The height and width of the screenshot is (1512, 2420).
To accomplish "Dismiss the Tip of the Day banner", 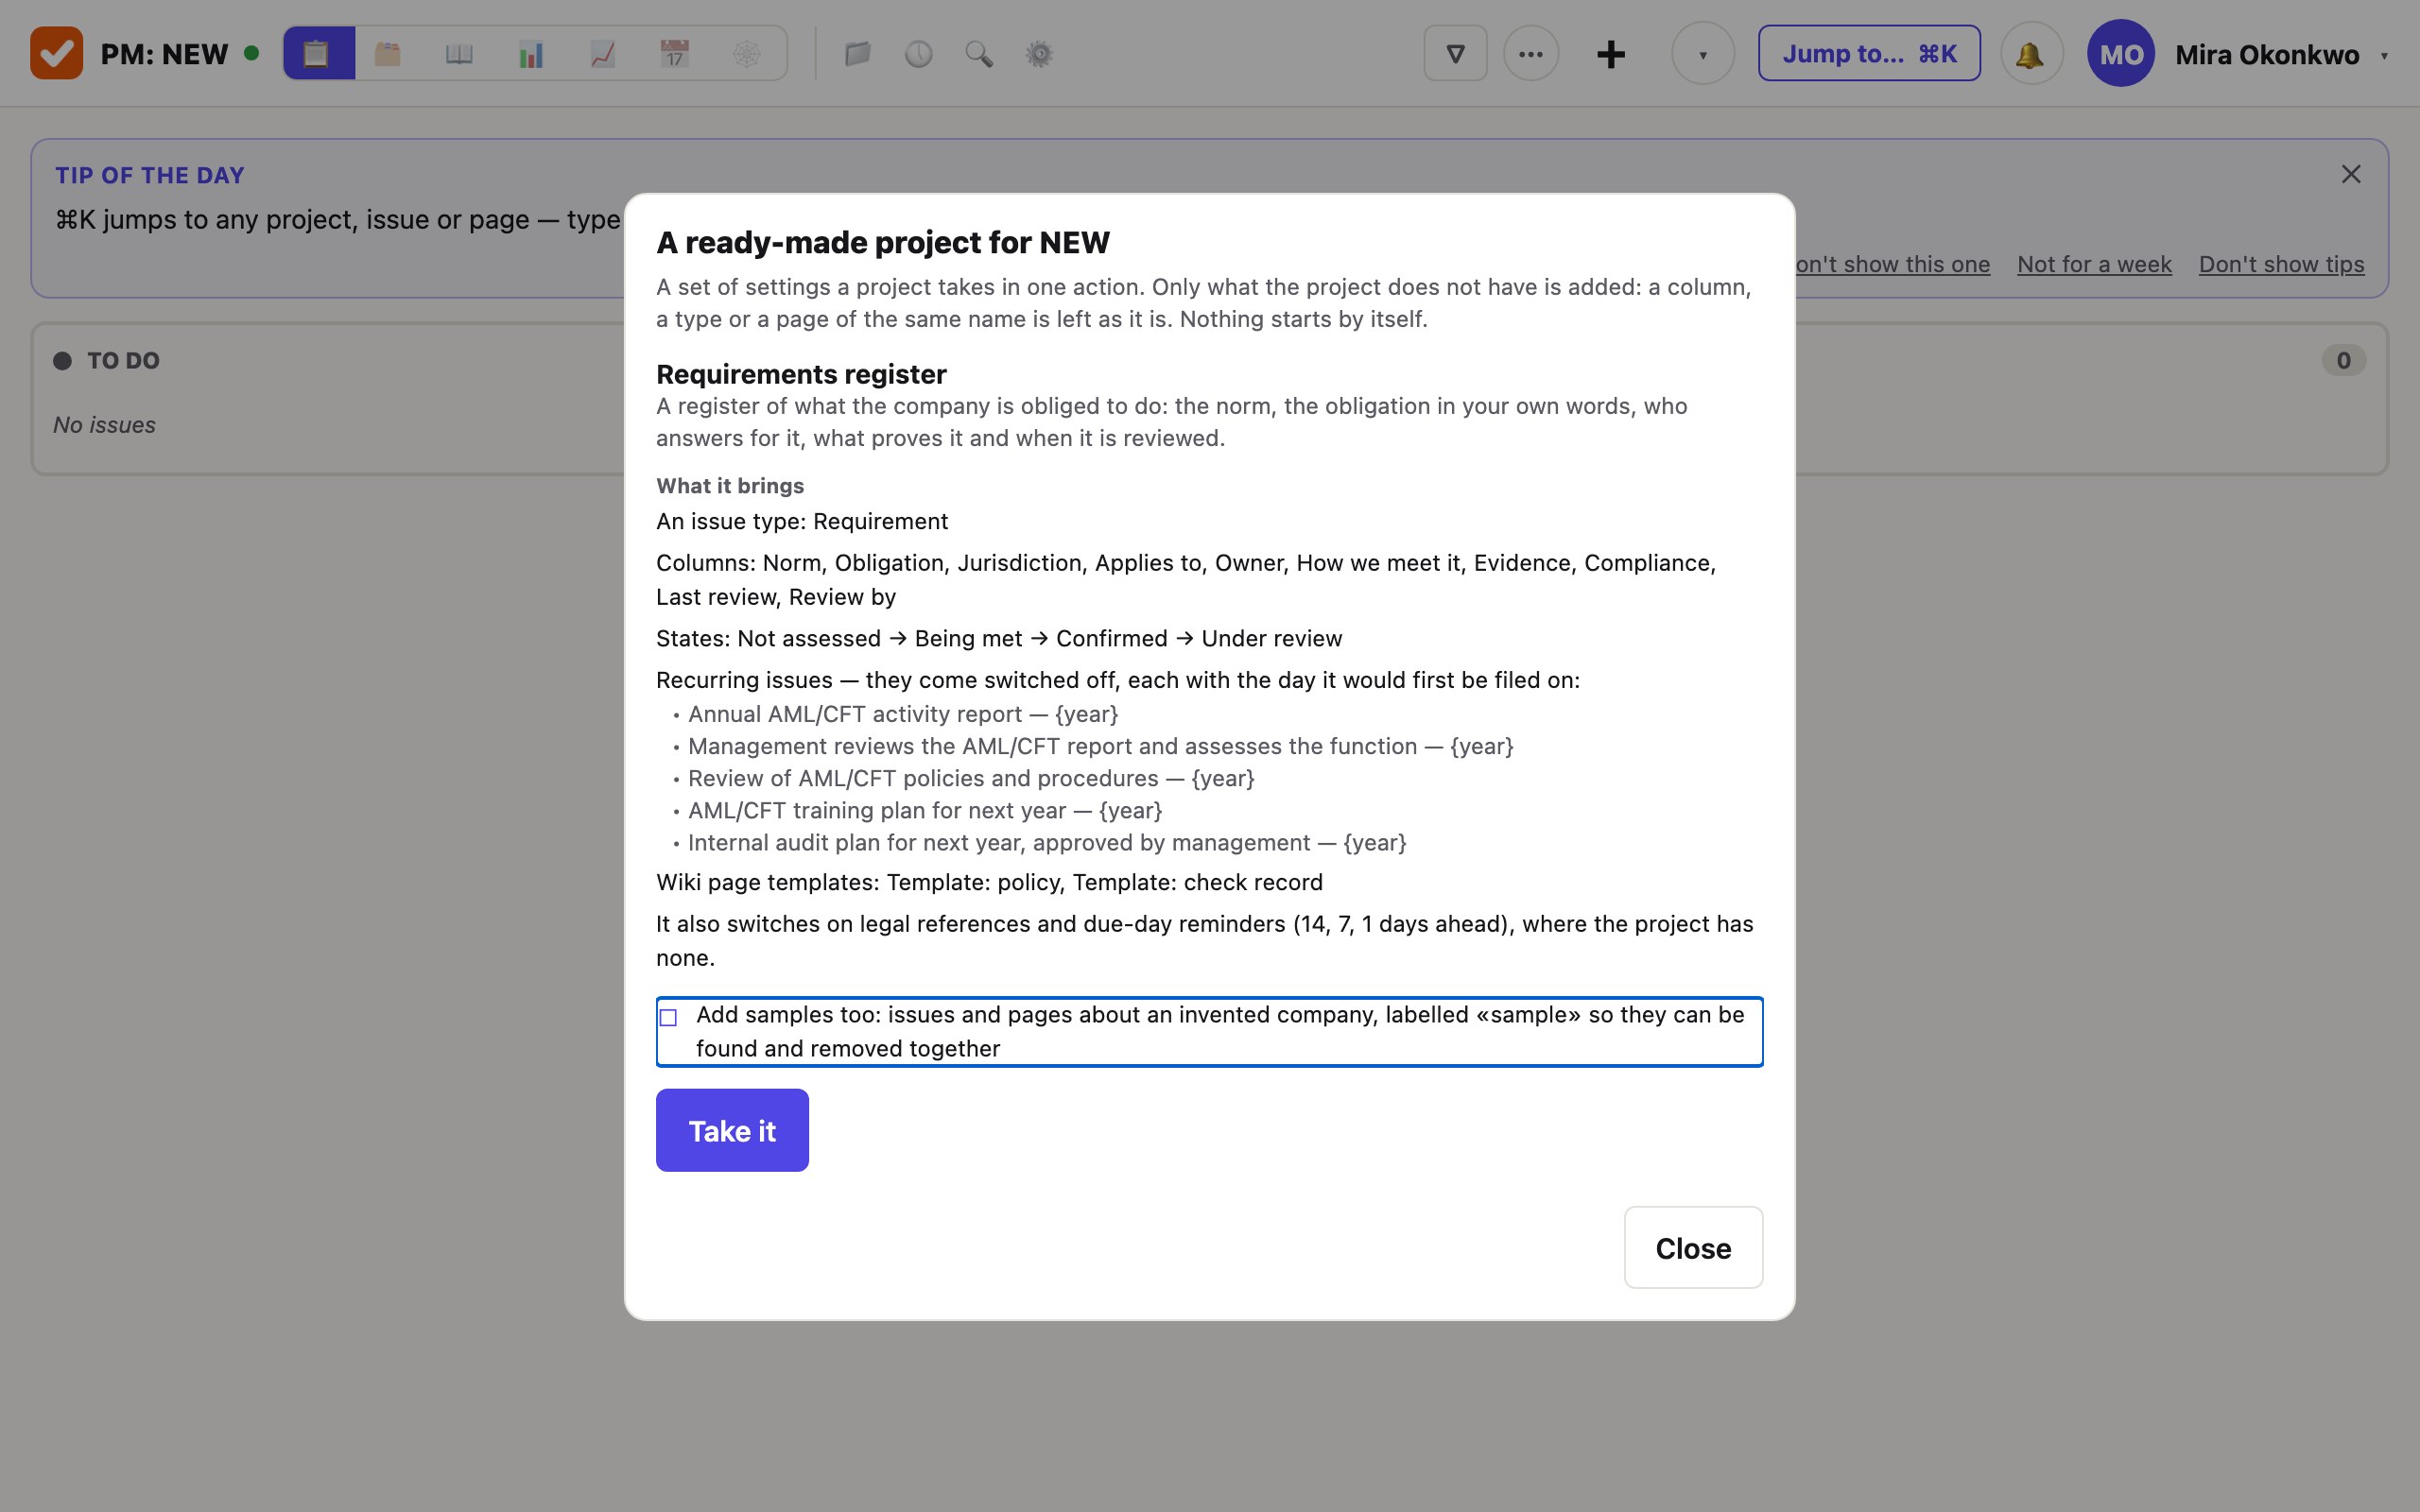I will pos(2351,175).
